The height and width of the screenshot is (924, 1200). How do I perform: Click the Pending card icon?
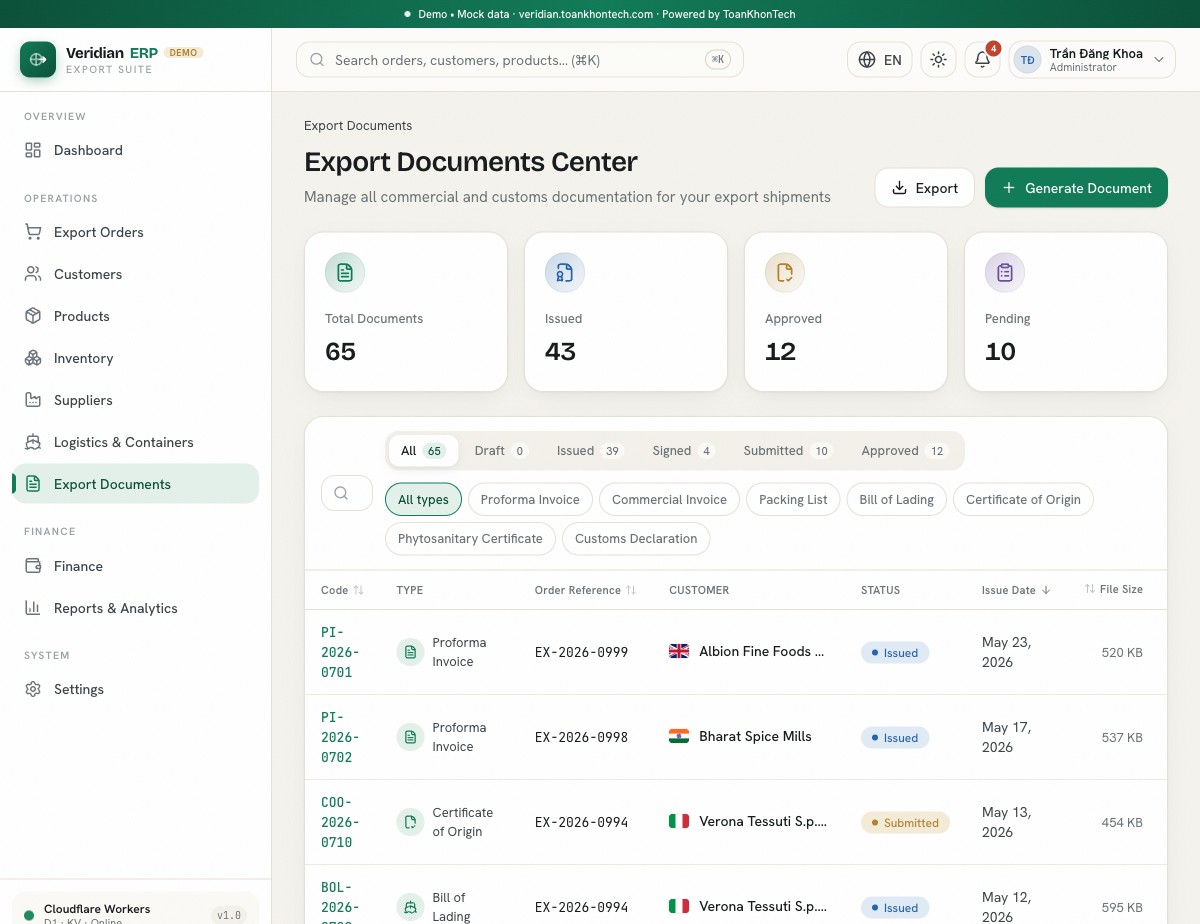tap(1005, 272)
